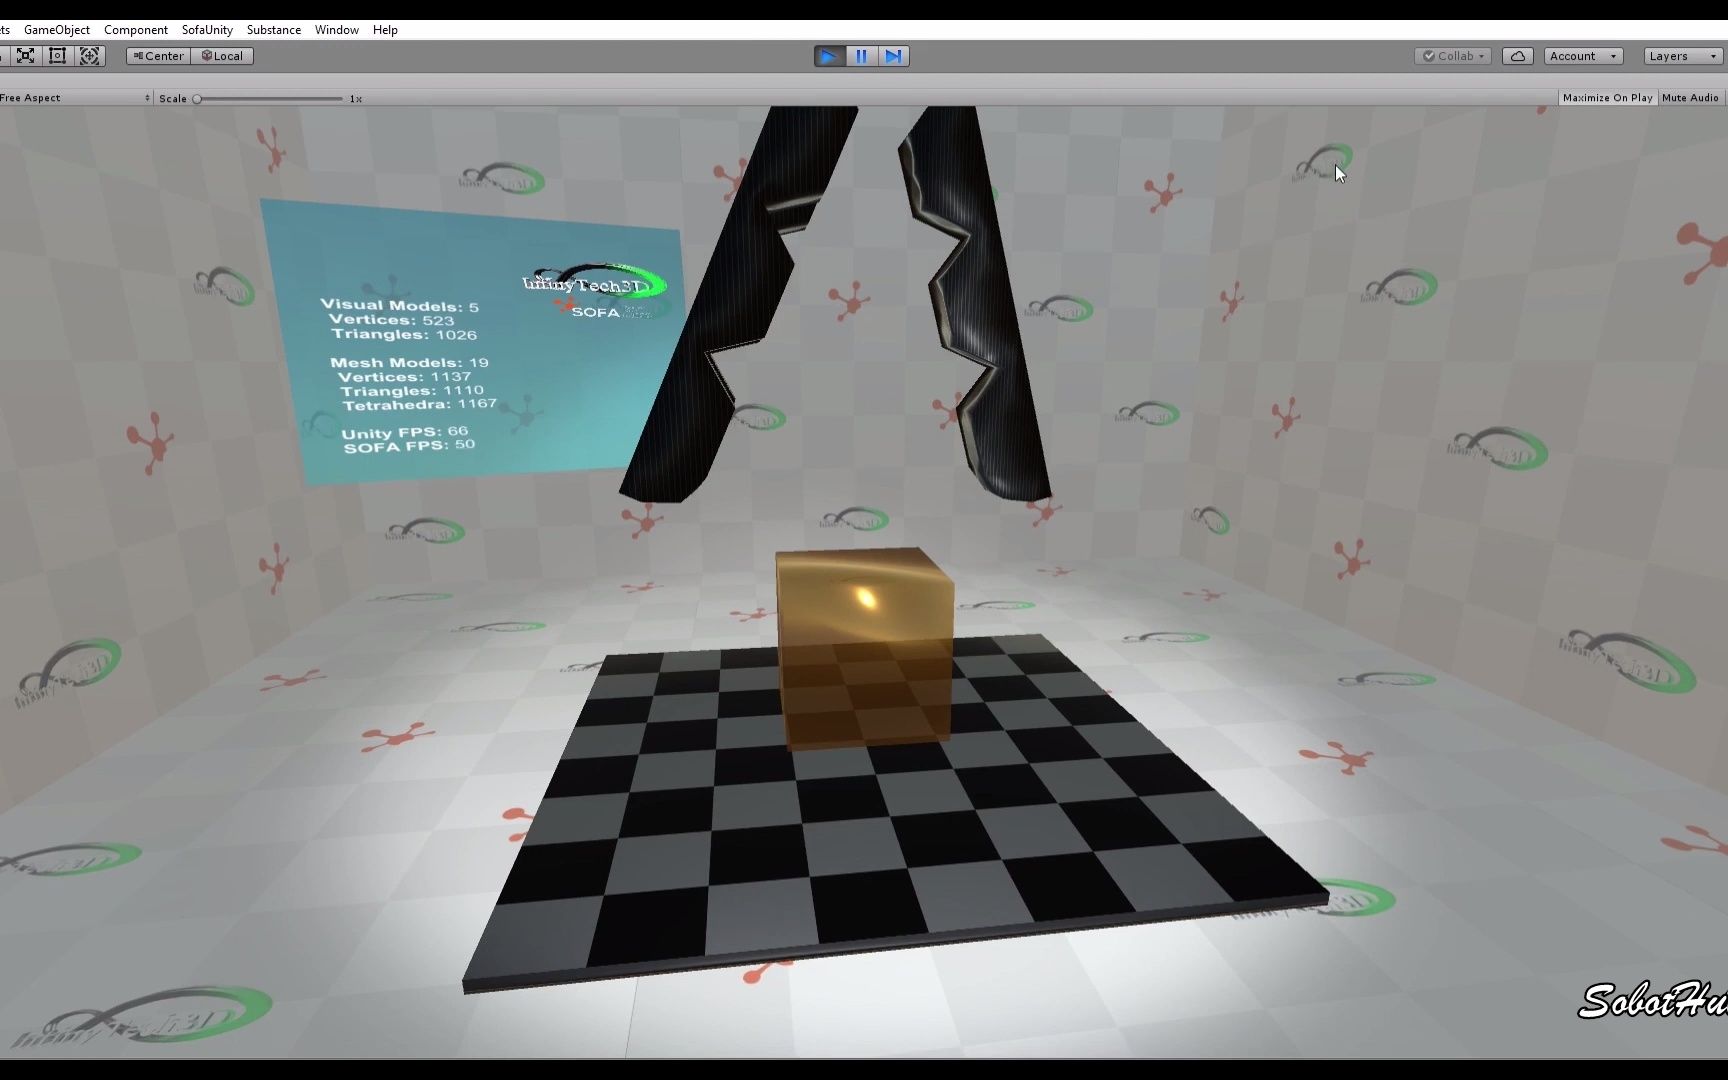Viewport: 1728px width, 1080px height.
Task: Open the Window menu
Action: tap(336, 30)
